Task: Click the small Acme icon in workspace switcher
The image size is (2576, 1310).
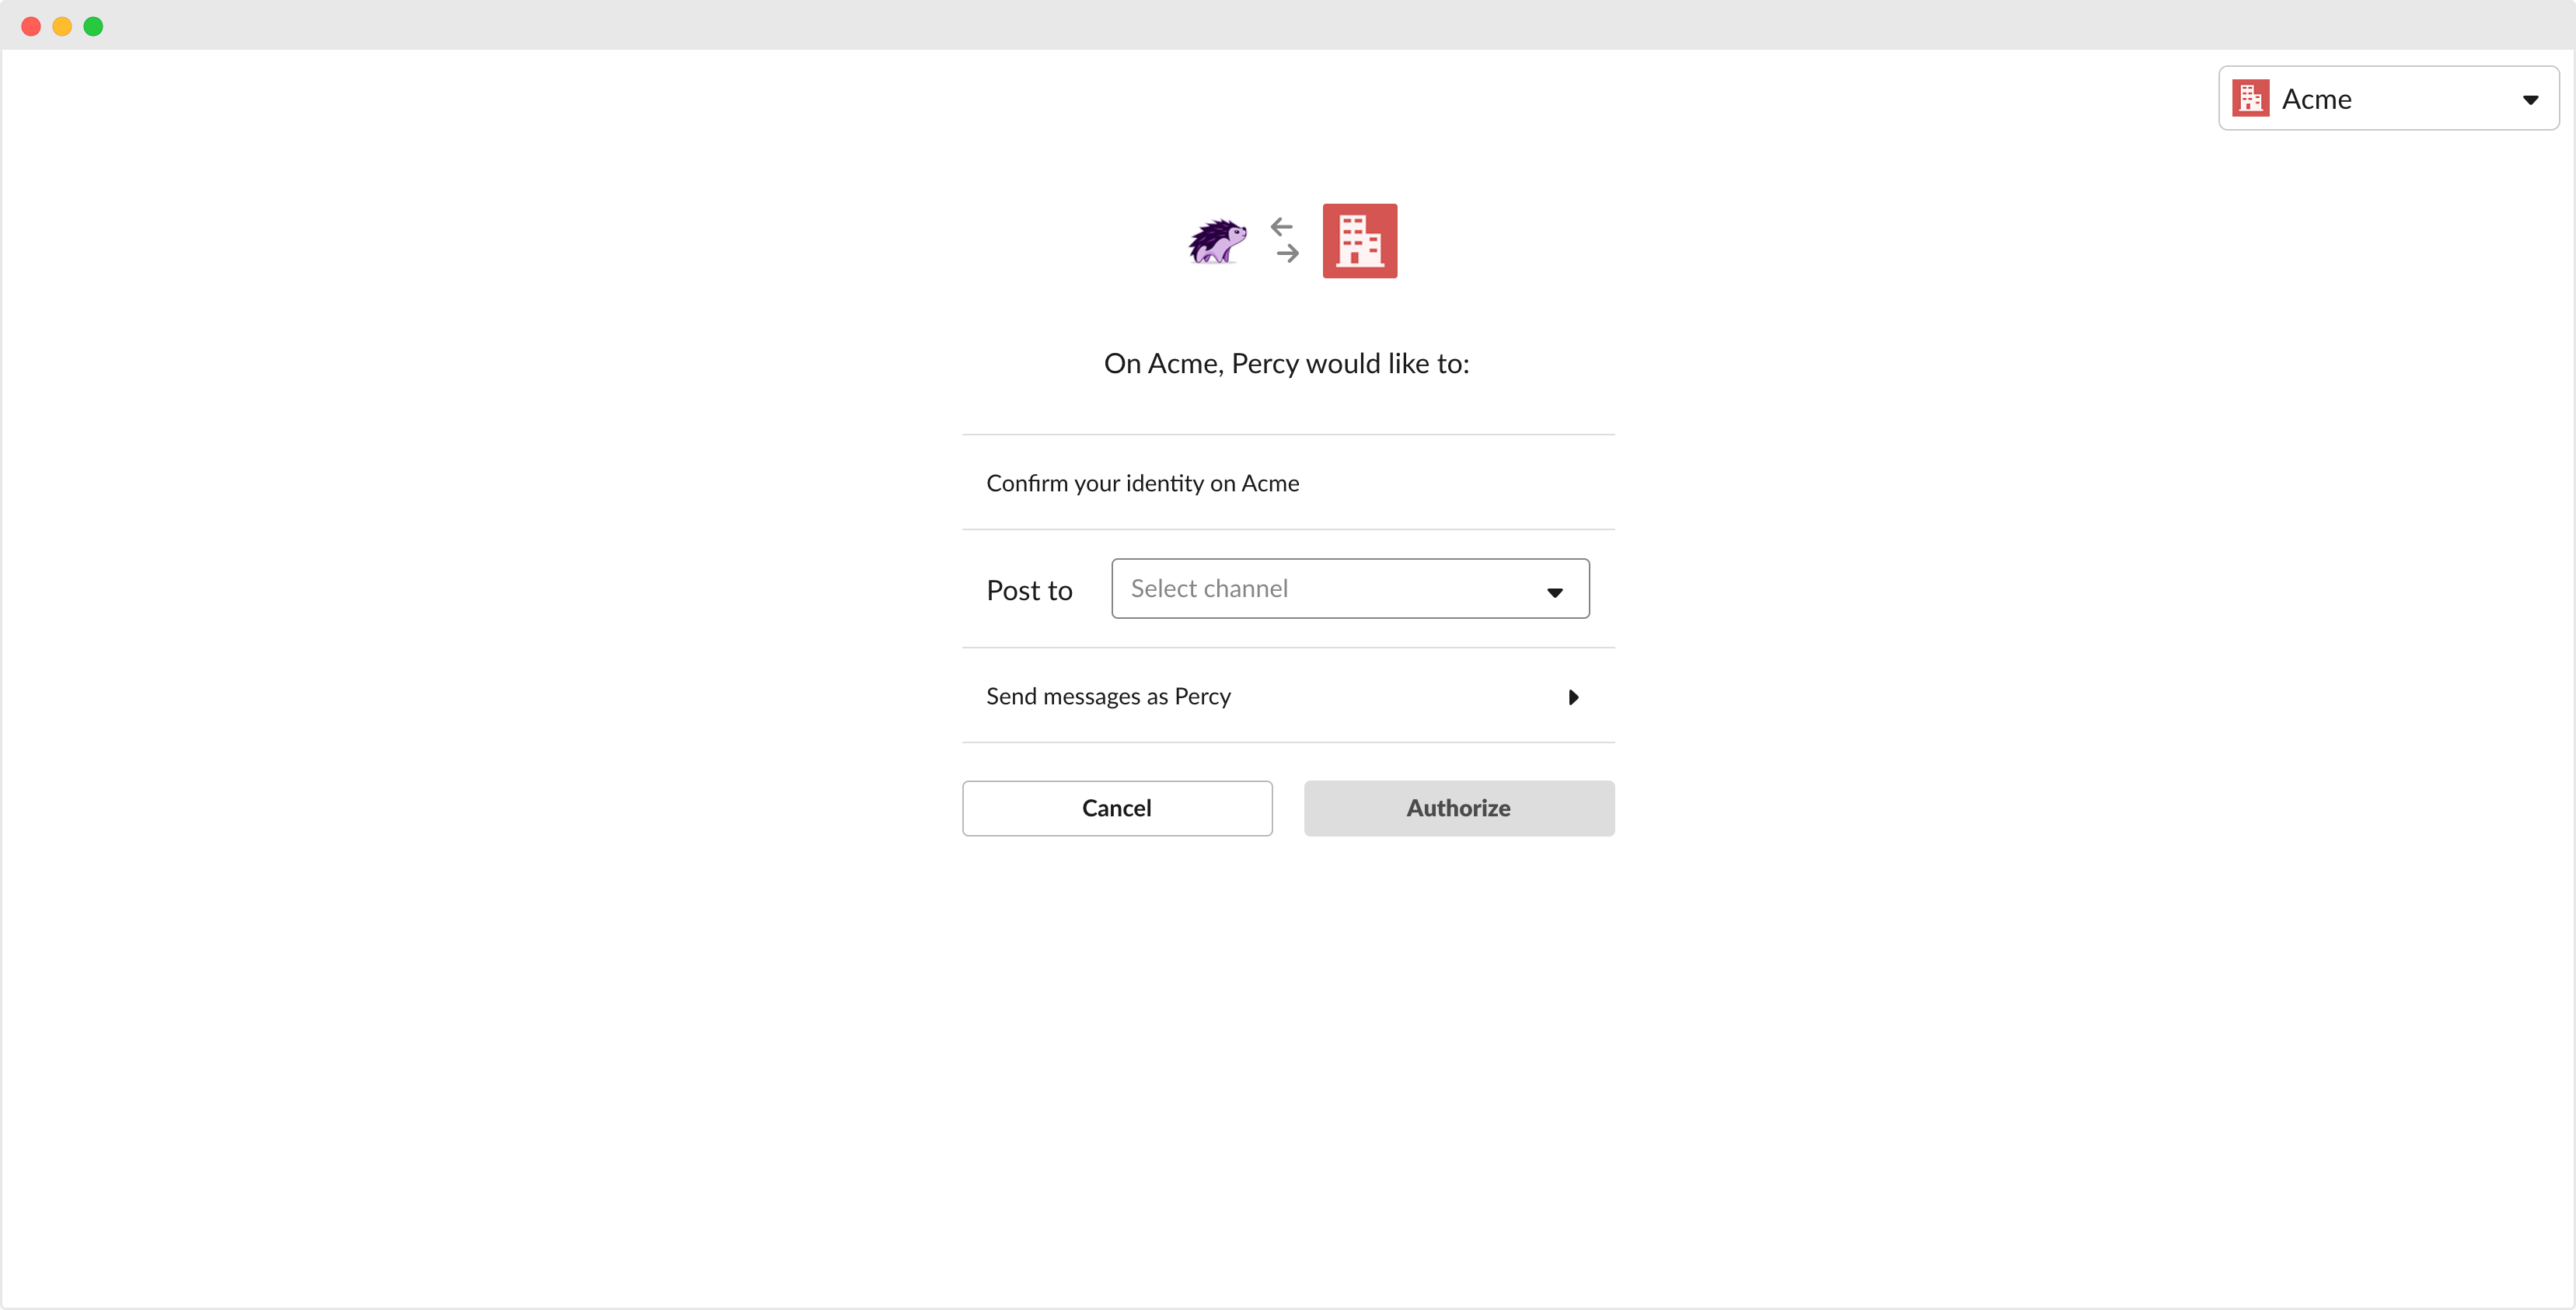Action: [x=2250, y=98]
